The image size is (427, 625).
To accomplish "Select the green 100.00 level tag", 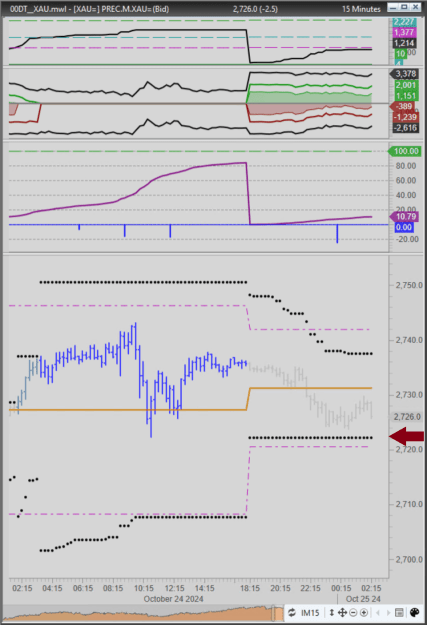I will [404, 151].
